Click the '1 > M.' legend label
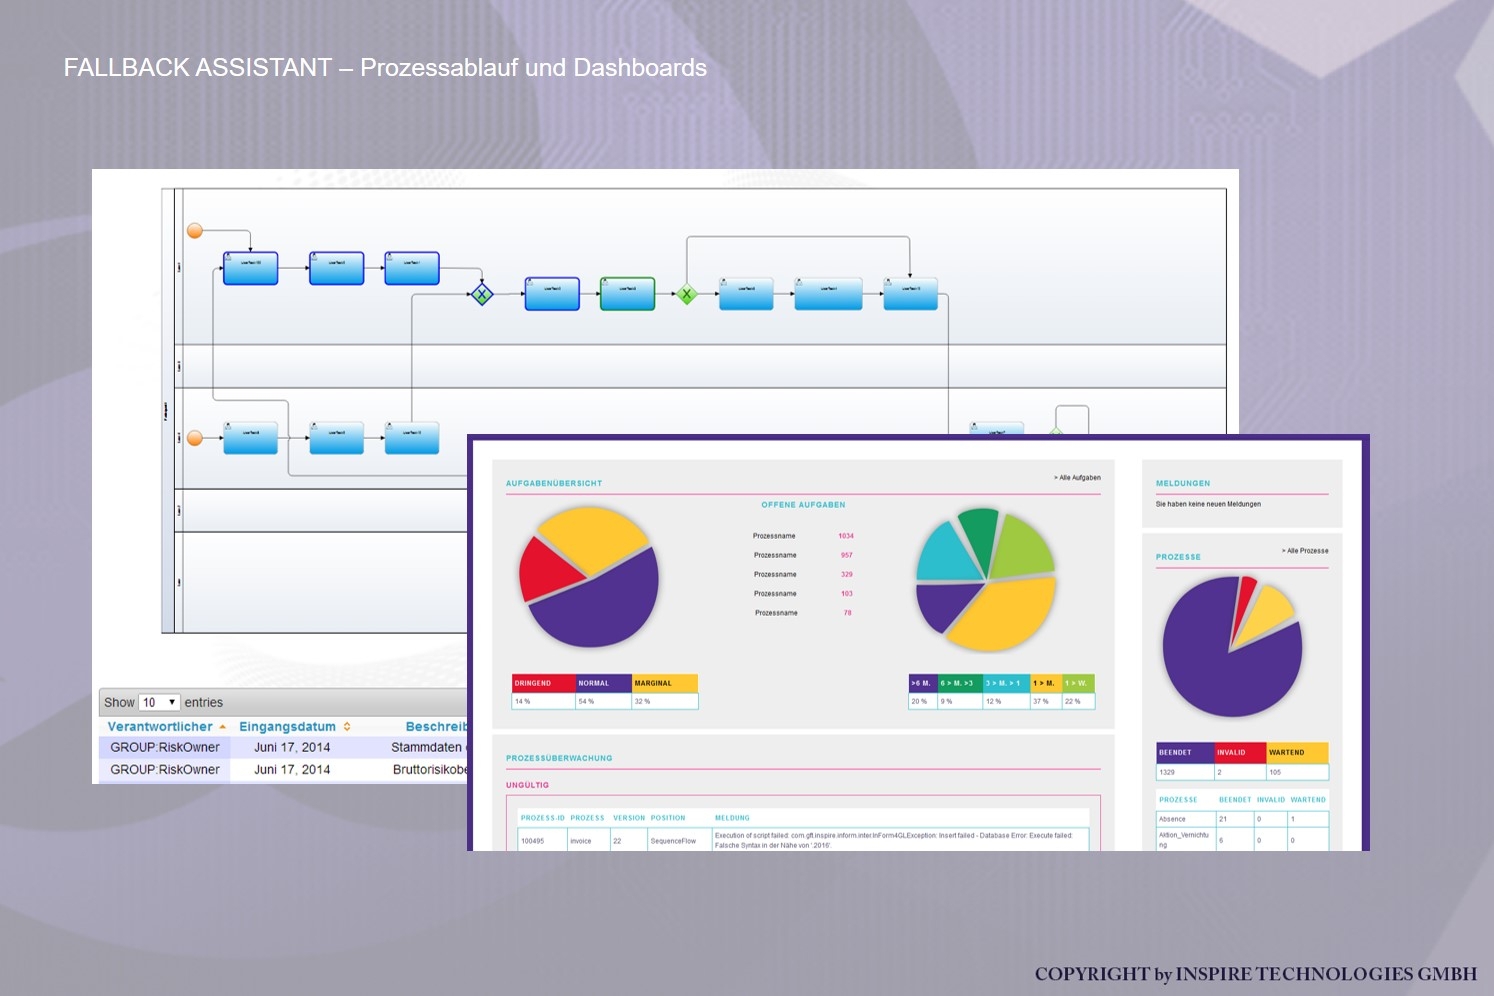 point(1045,683)
